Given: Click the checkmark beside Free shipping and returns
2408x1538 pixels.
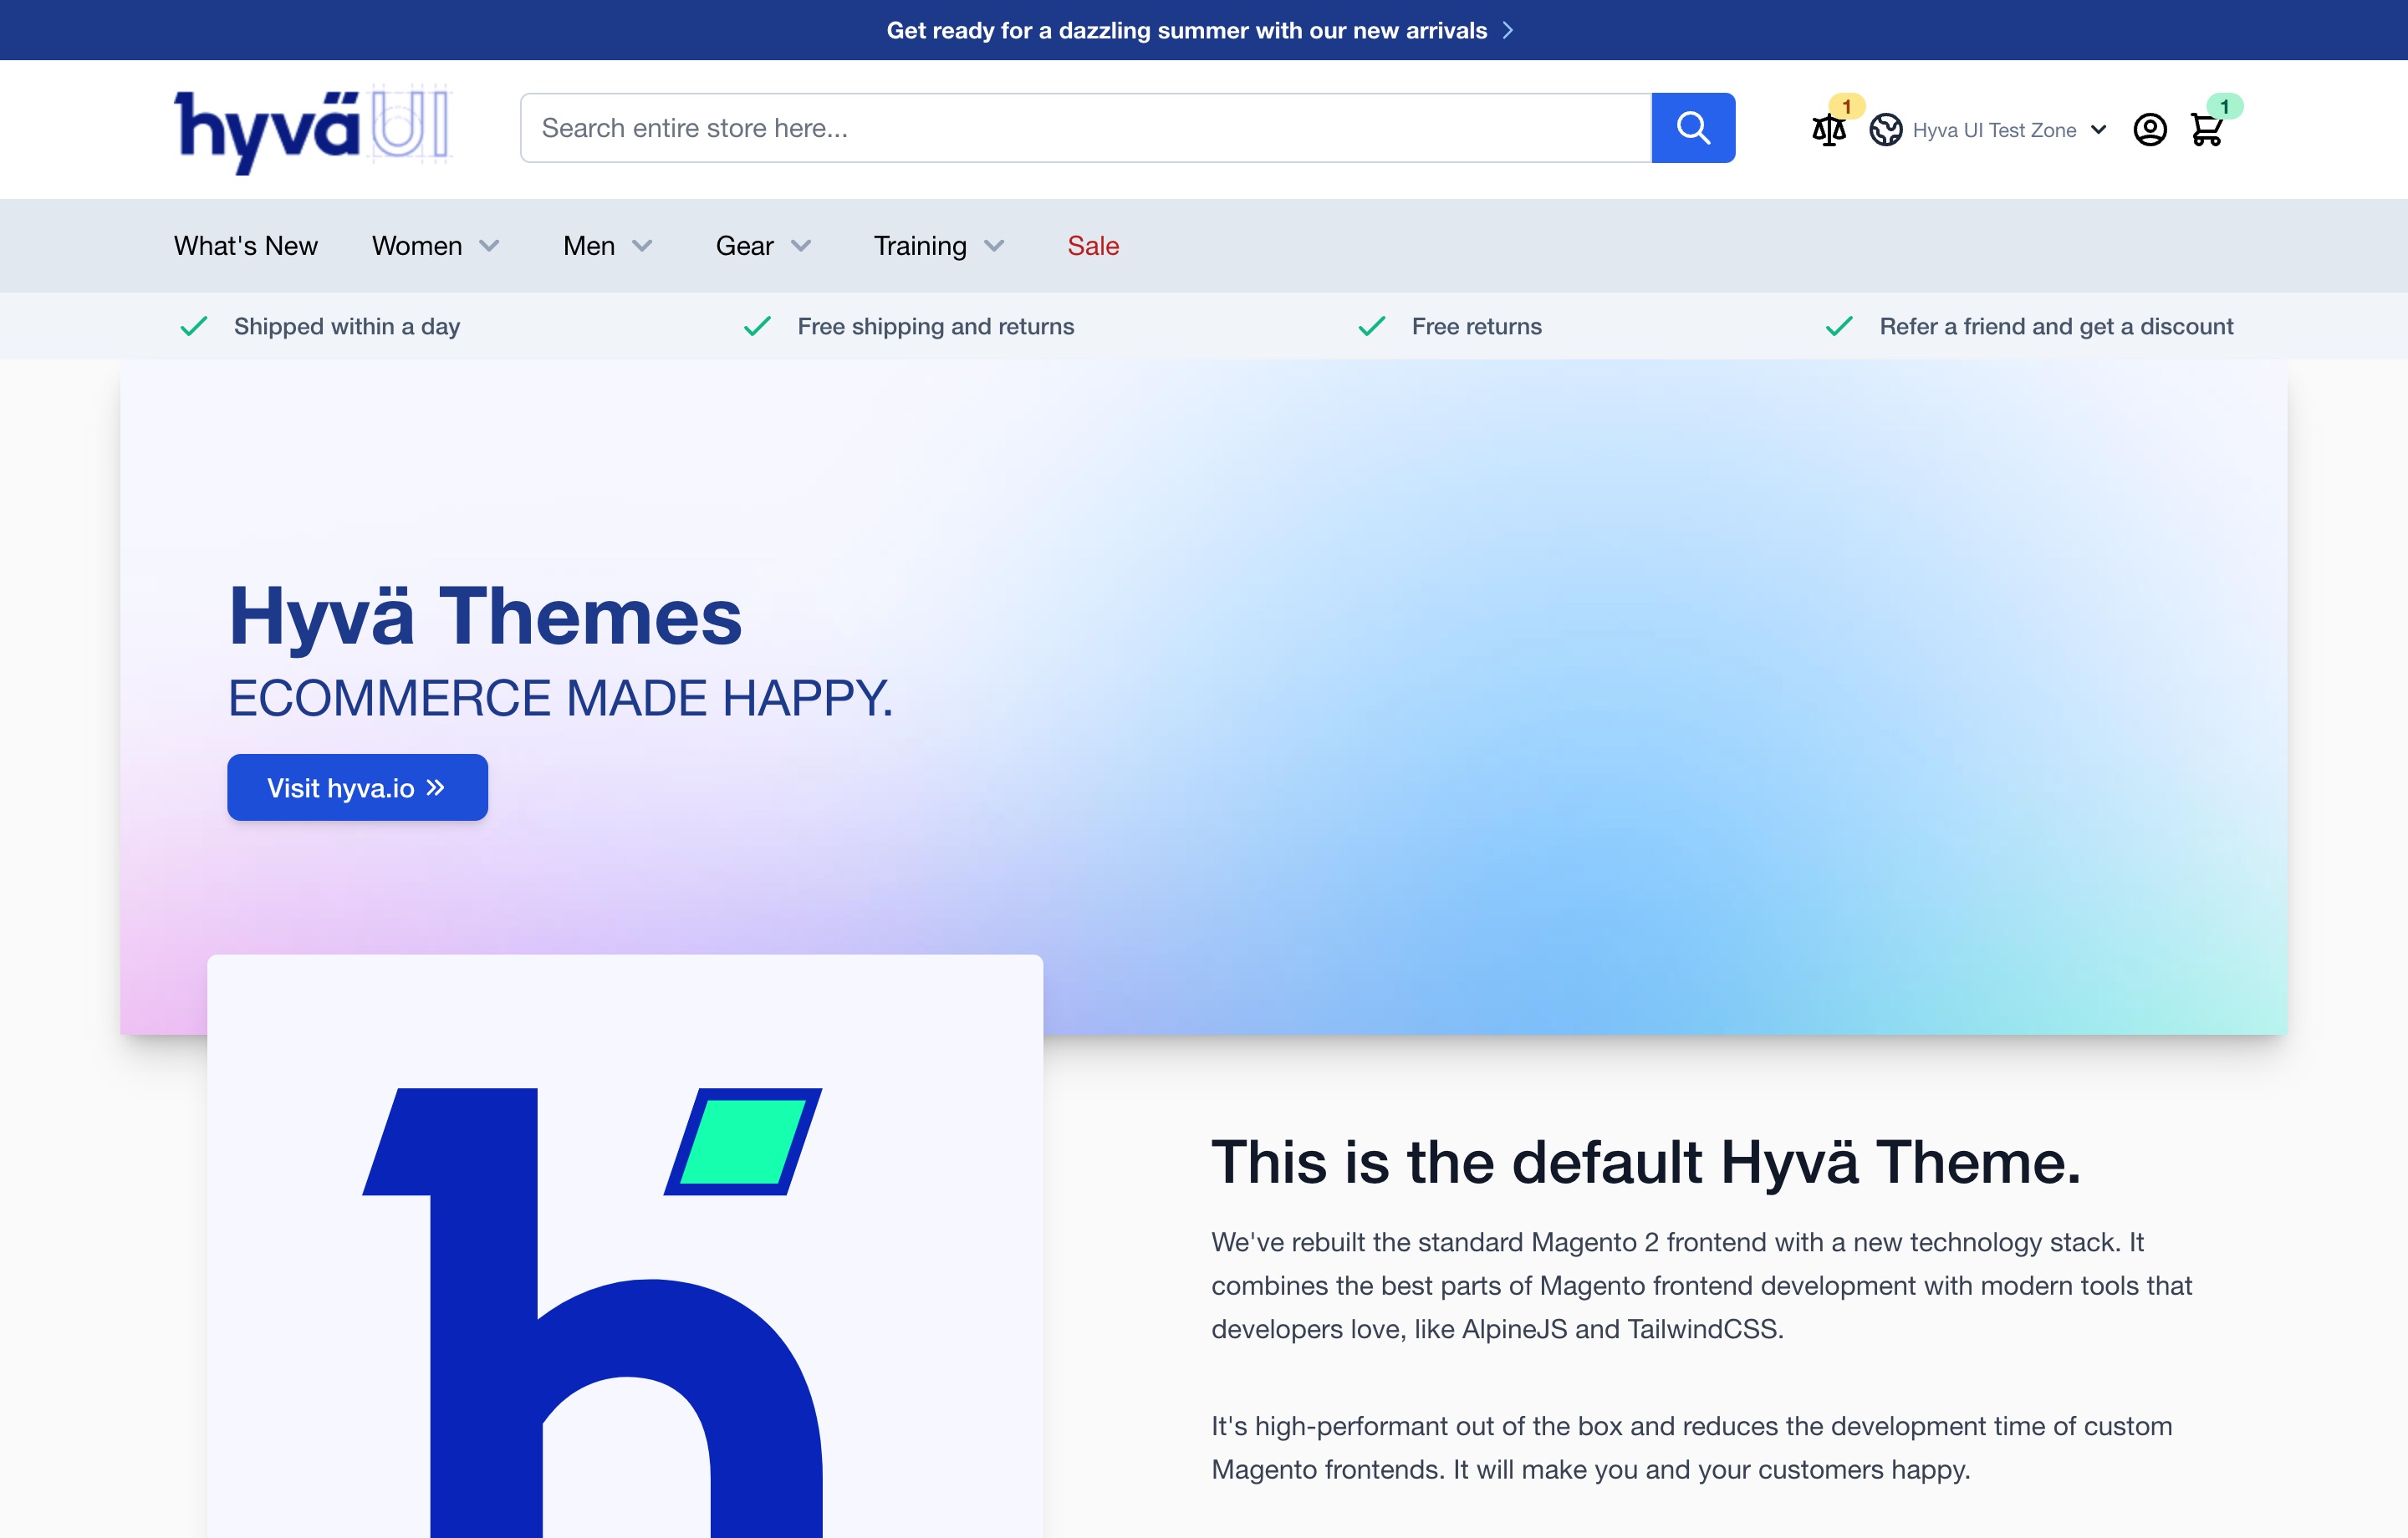Looking at the screenshot, I should (758, 326).
